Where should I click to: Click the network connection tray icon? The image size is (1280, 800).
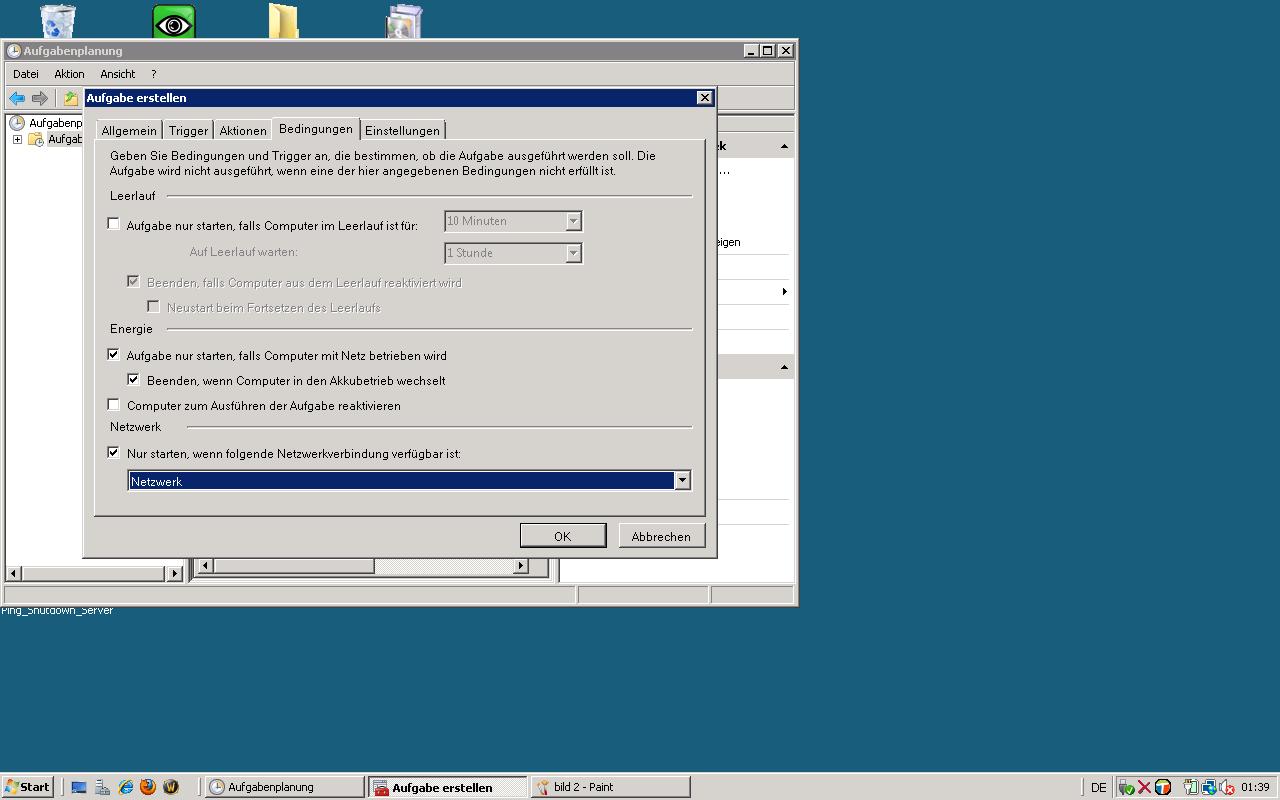[1208, 787]
